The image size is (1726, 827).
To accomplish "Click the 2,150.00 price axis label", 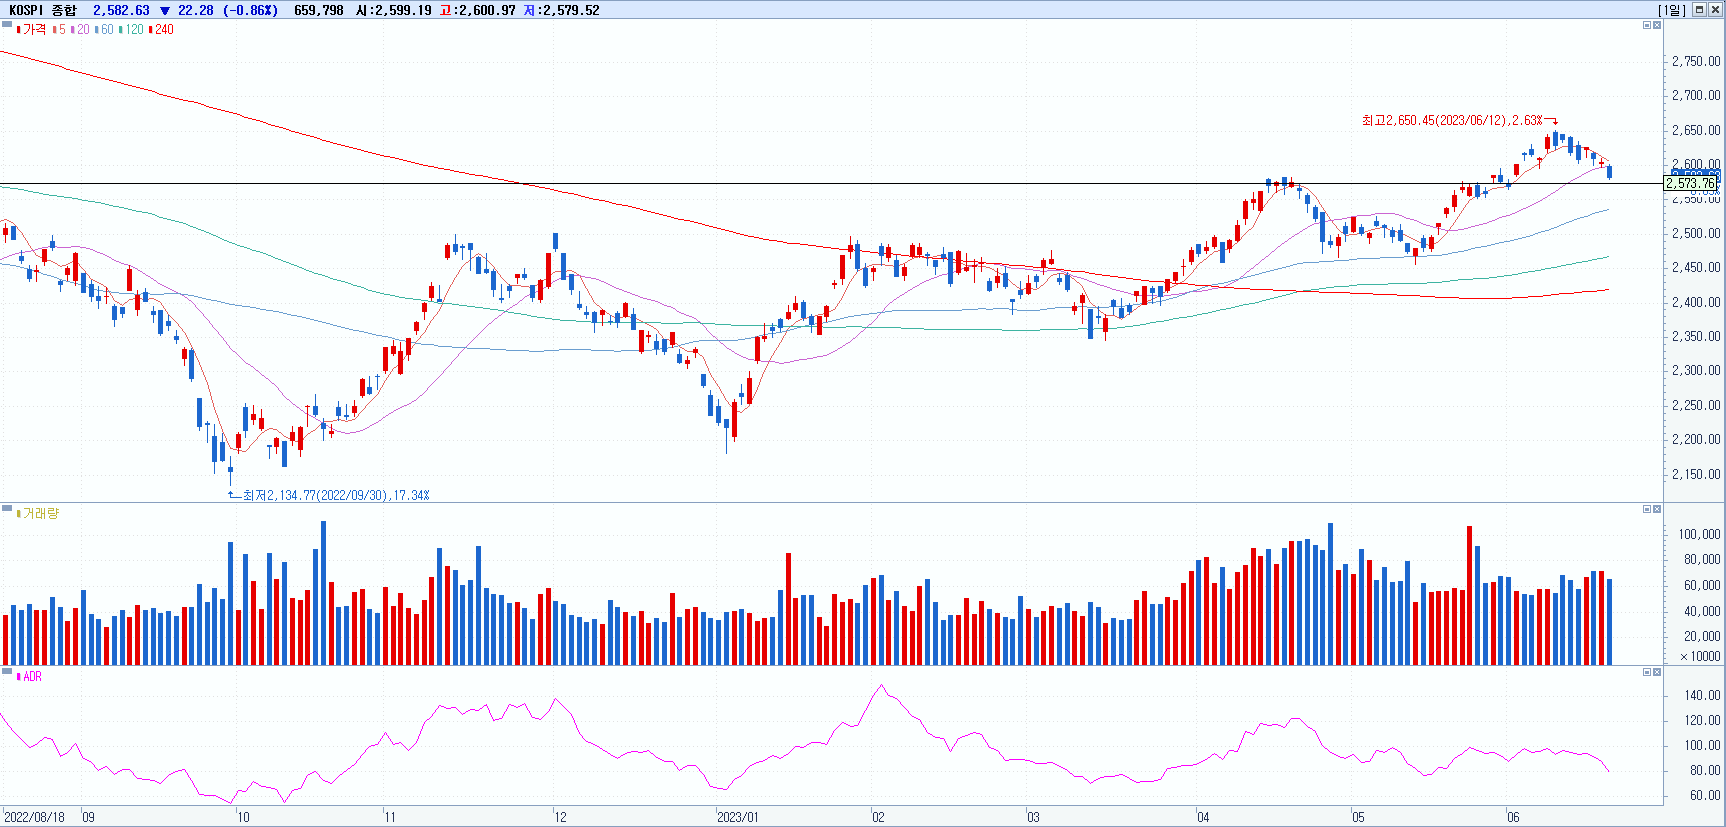I will (1696, 474).
